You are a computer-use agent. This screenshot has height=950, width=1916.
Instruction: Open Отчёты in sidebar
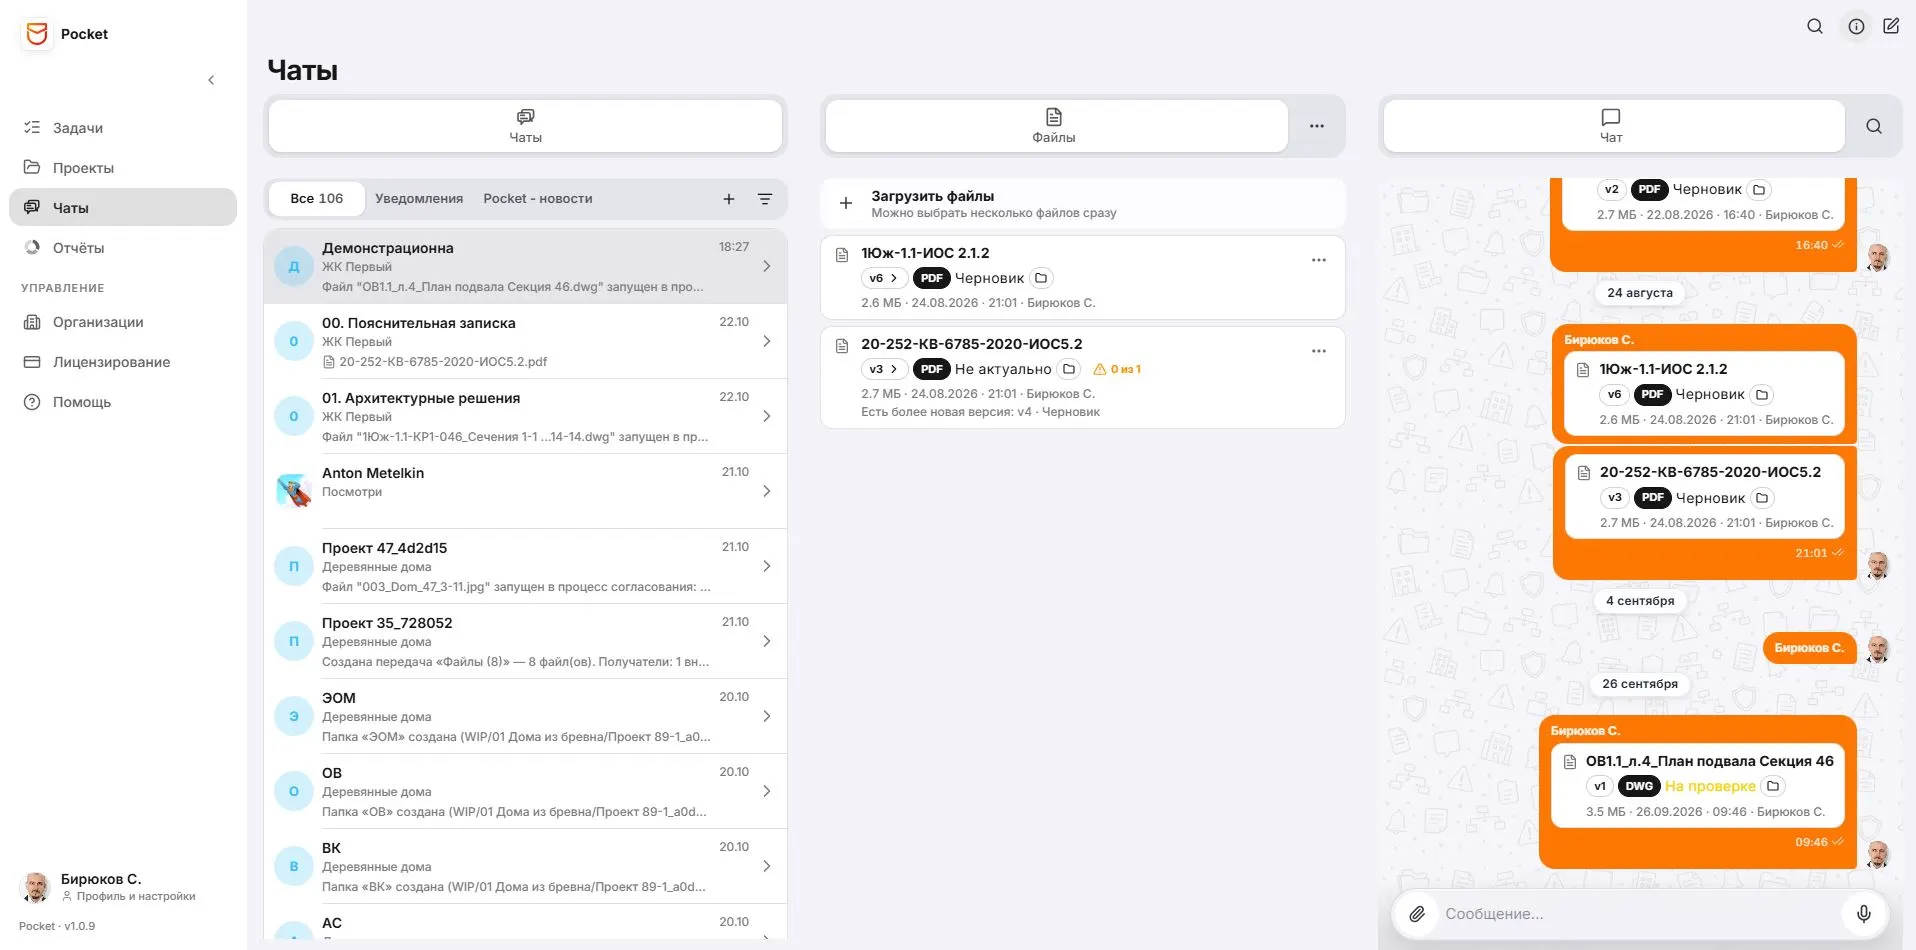pyautogui.click(x=123, y=248)
